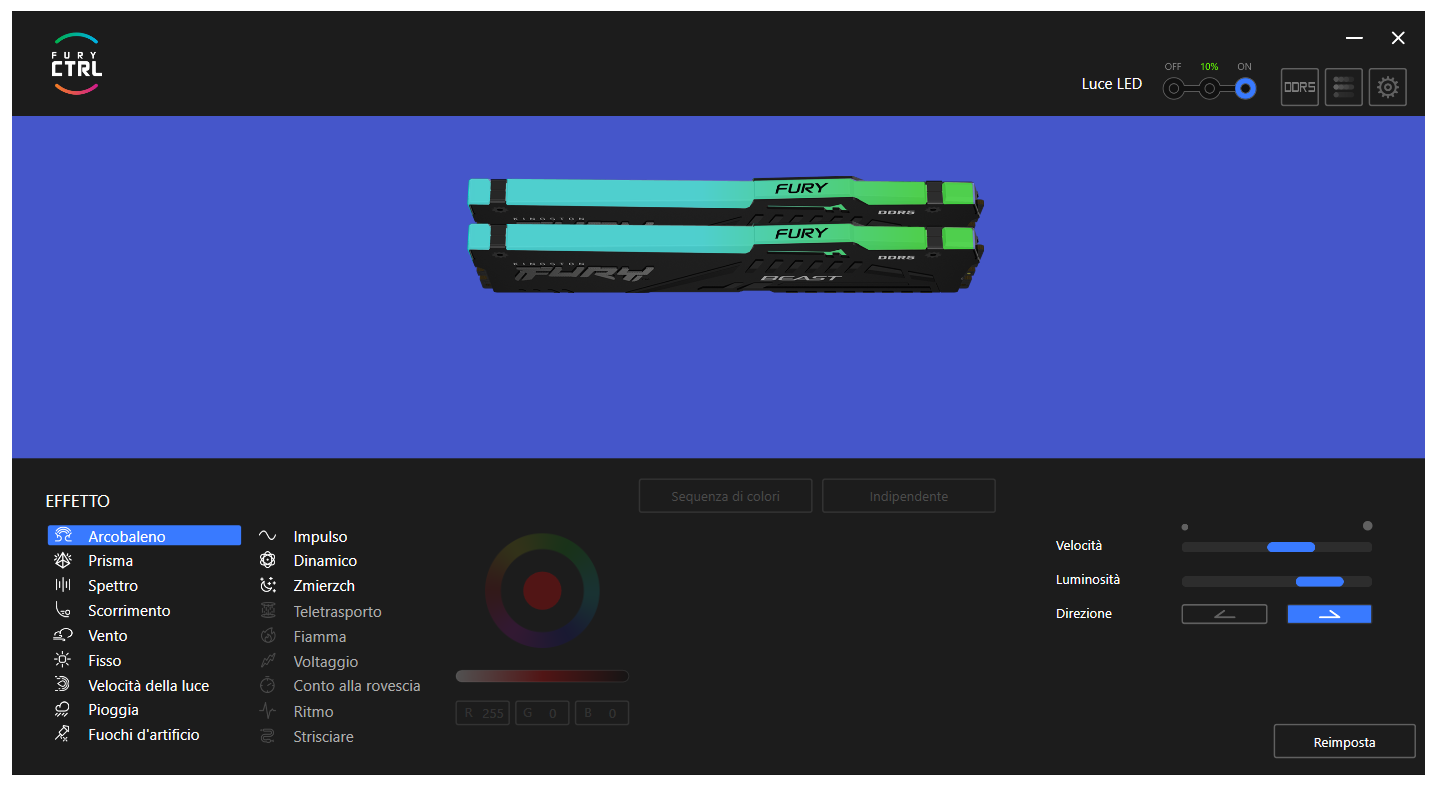Click the lower RAM module image
This screenshot has height=786, width=1434.
pos(724,258)
